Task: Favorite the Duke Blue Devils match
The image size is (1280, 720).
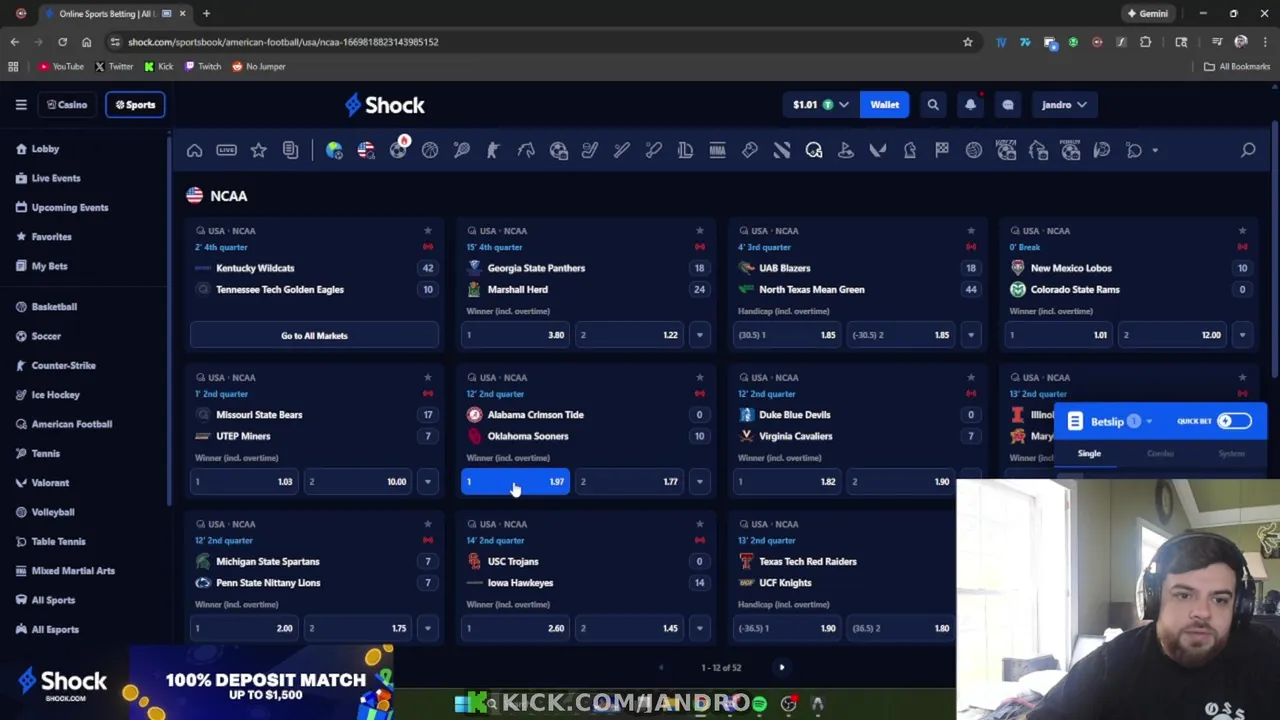Action: tap(970, 377)
